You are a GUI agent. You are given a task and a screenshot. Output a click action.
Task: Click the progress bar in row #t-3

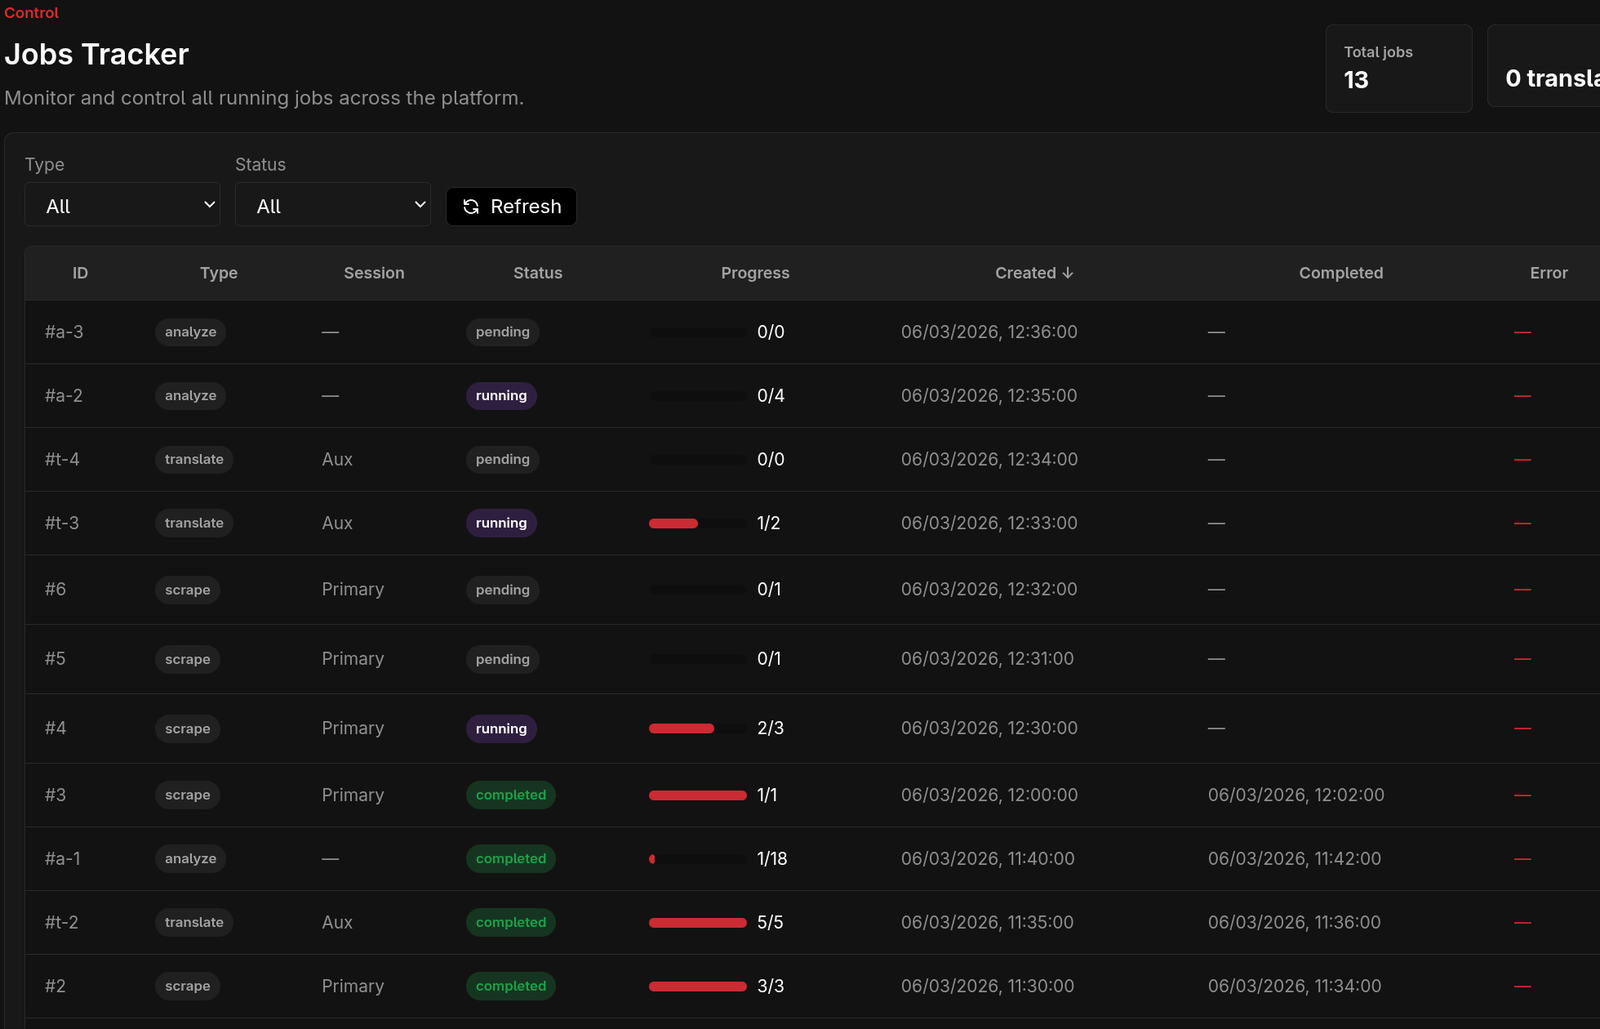click(698, 523)
